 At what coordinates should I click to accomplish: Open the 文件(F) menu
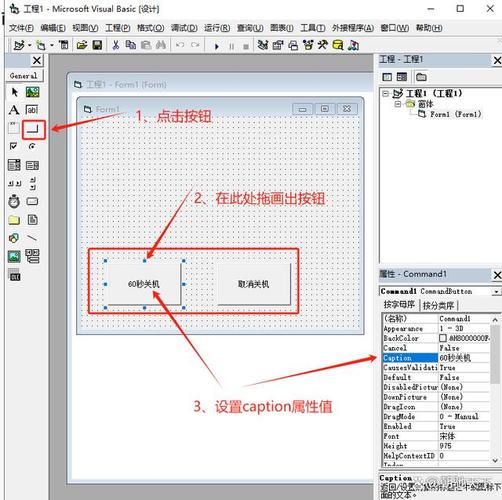click(x=21, y=28)
